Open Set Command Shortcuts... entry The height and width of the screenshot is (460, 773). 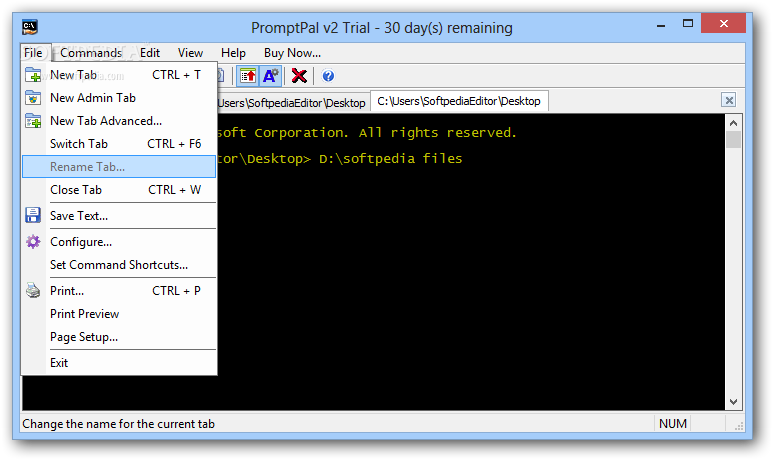119,265
